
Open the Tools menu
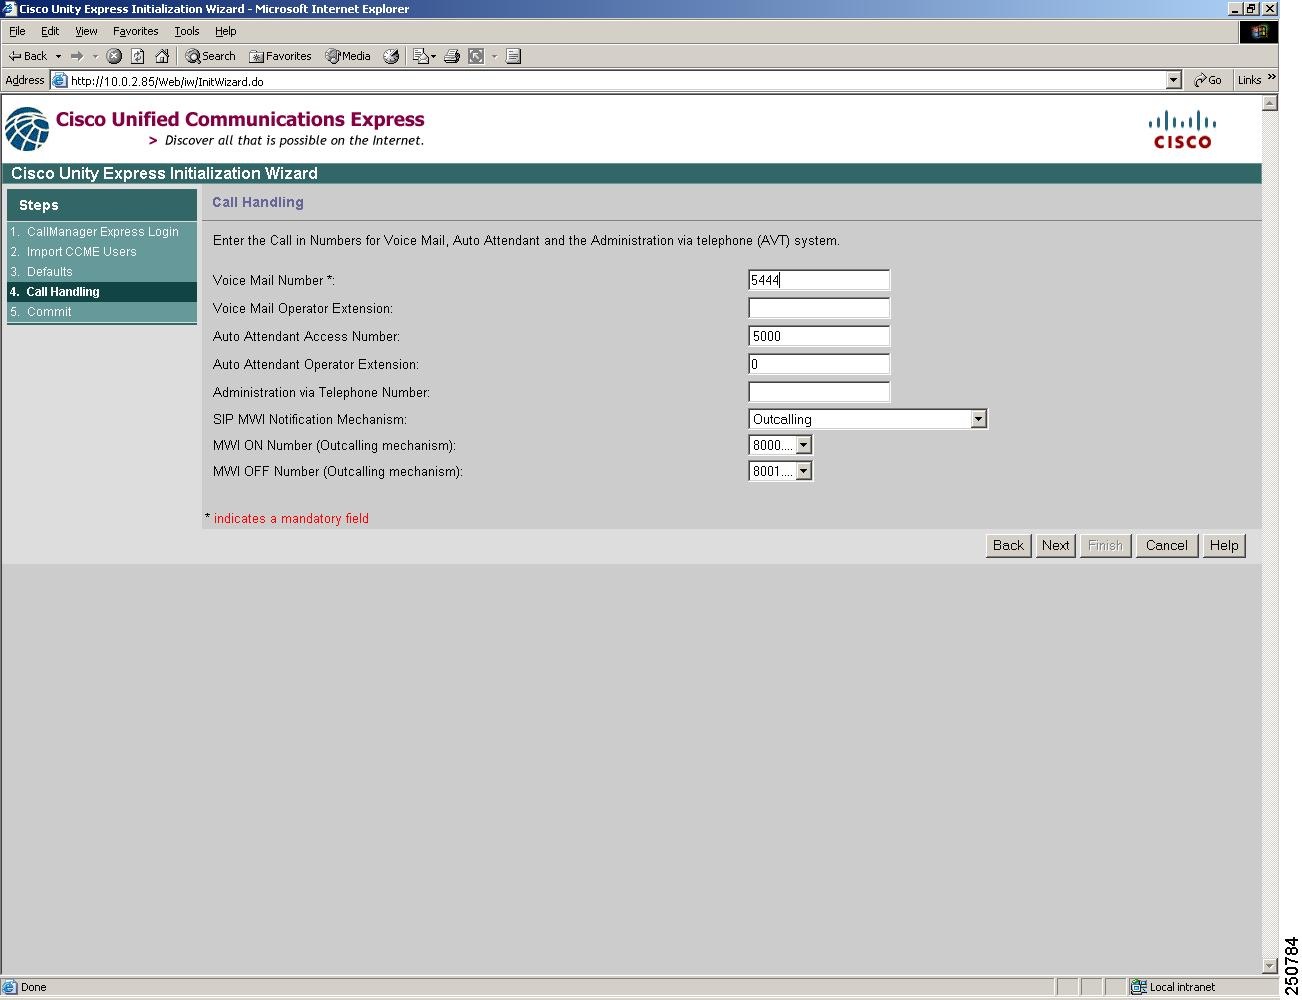click(187, 31)
